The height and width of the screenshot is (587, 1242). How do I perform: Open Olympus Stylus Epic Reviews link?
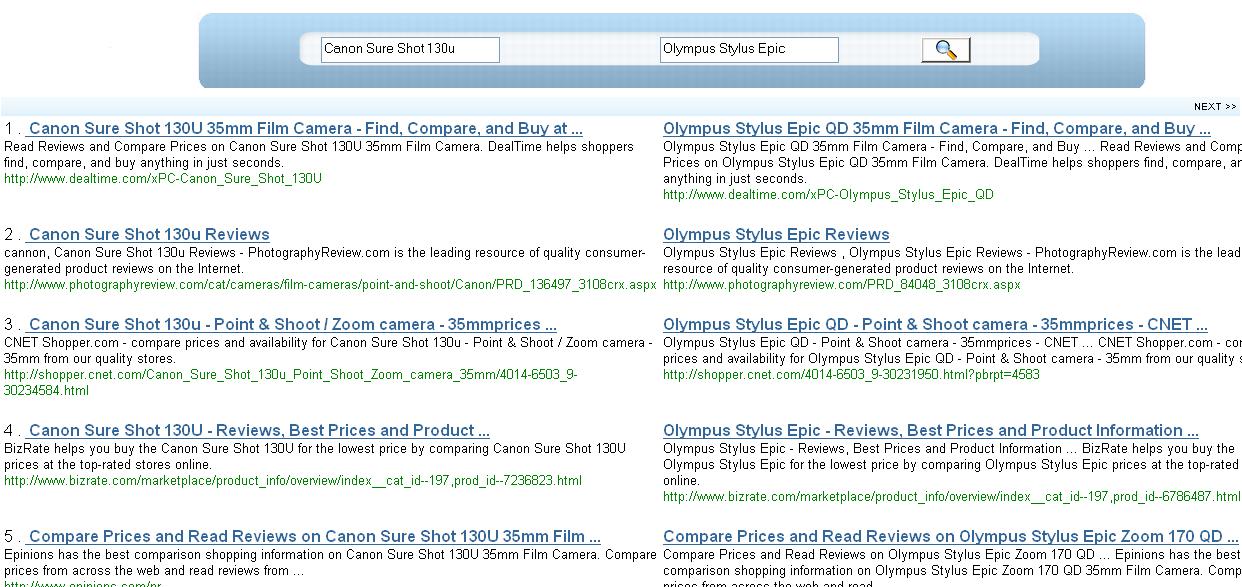tap(776, 235)
